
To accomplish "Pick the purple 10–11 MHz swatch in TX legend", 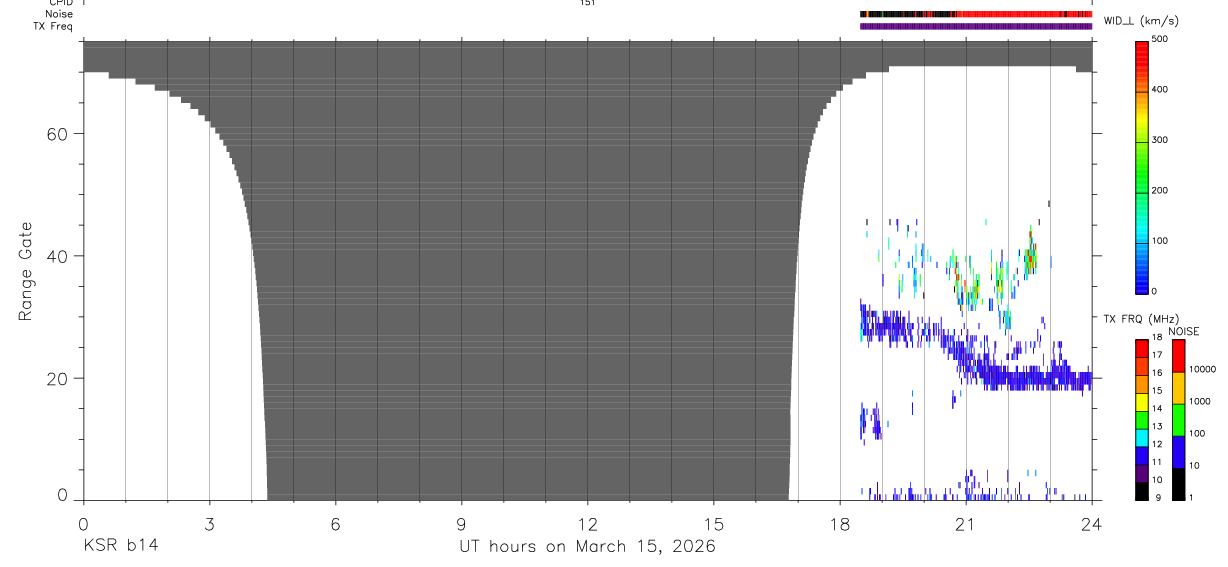I will pyautogui.click(x=1143, y=472).
